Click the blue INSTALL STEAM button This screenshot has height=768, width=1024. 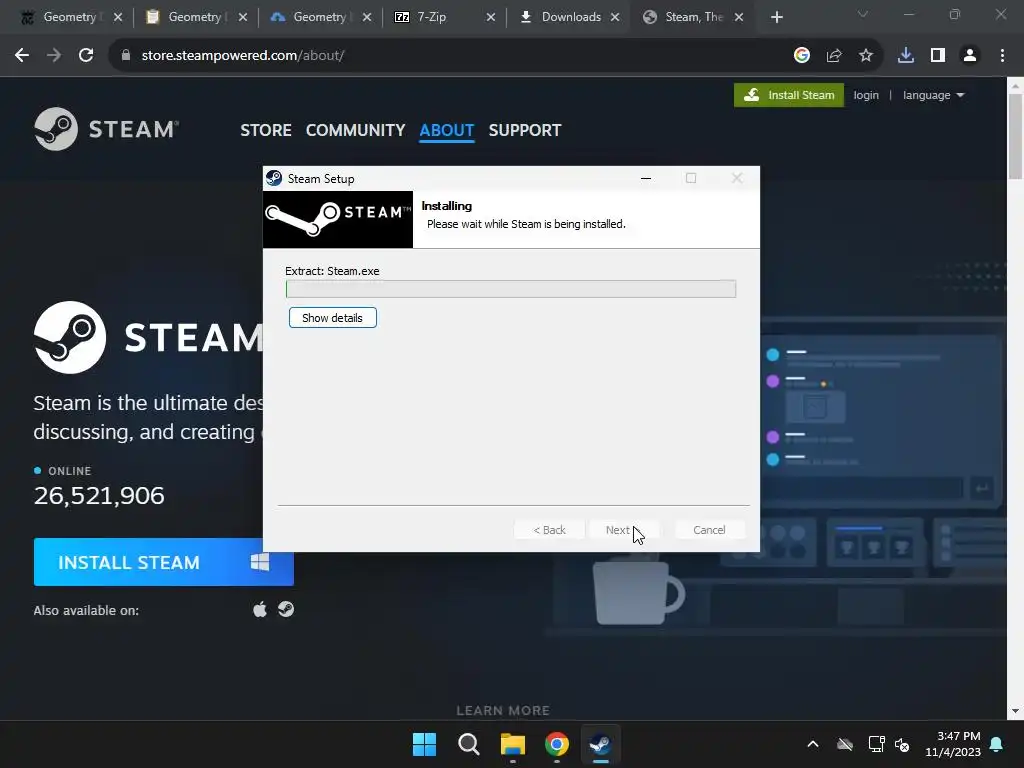[163, 562]
